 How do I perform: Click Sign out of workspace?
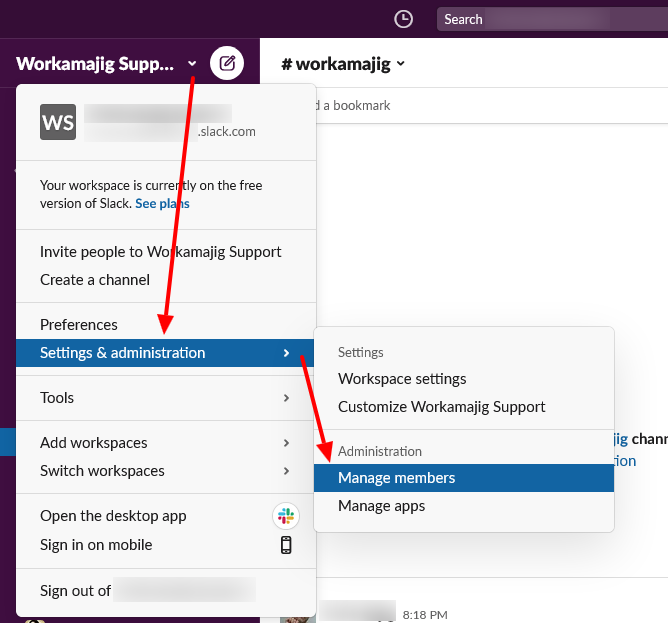[x=166, y=591]
